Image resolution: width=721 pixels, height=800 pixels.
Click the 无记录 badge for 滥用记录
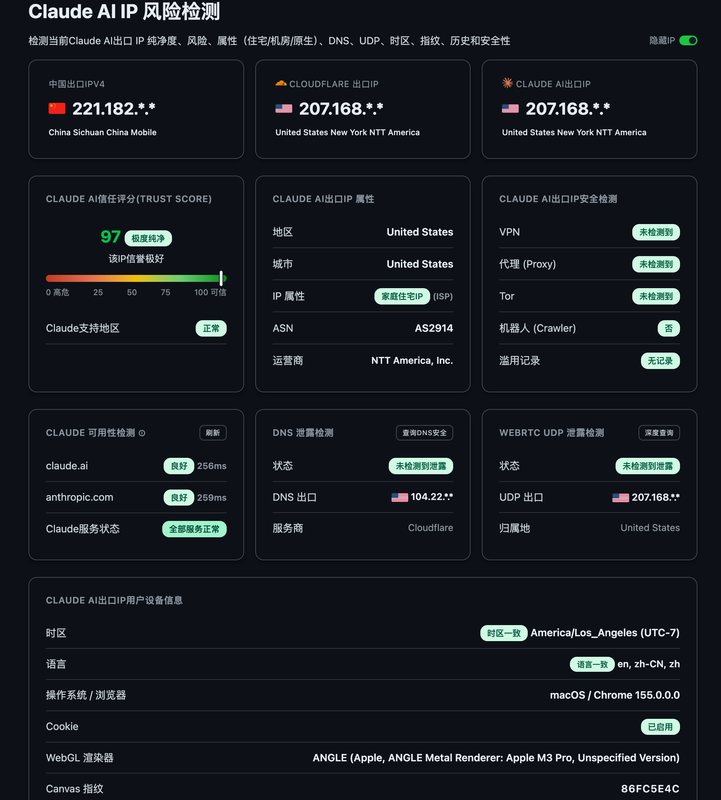pyautogui.click(x=660, y=361)
